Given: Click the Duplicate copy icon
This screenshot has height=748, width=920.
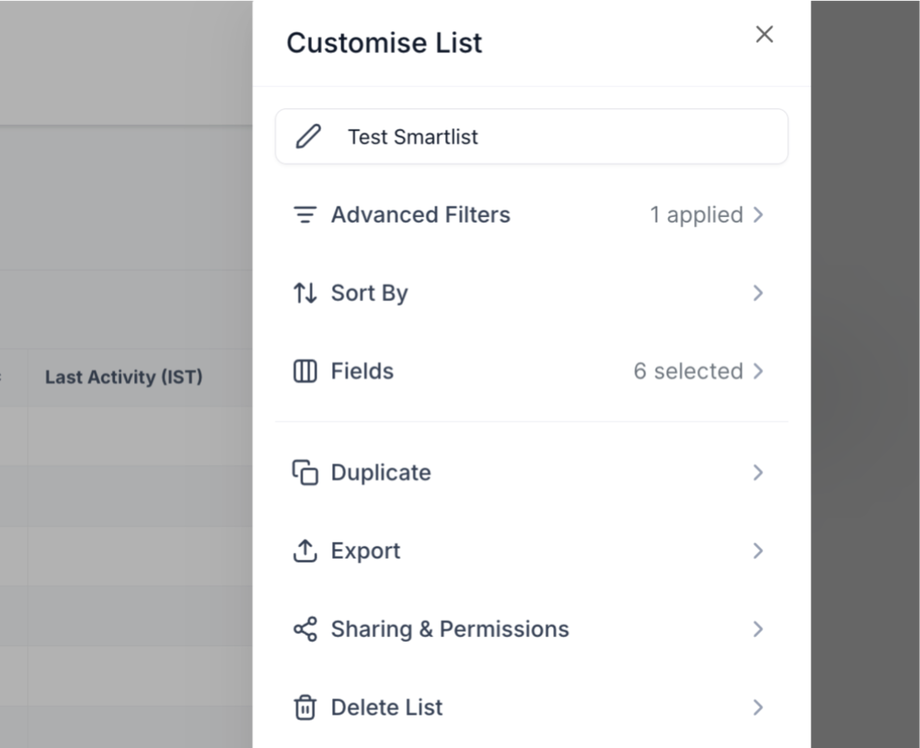Looking at the screenshot, I should [x=305, y=473].
